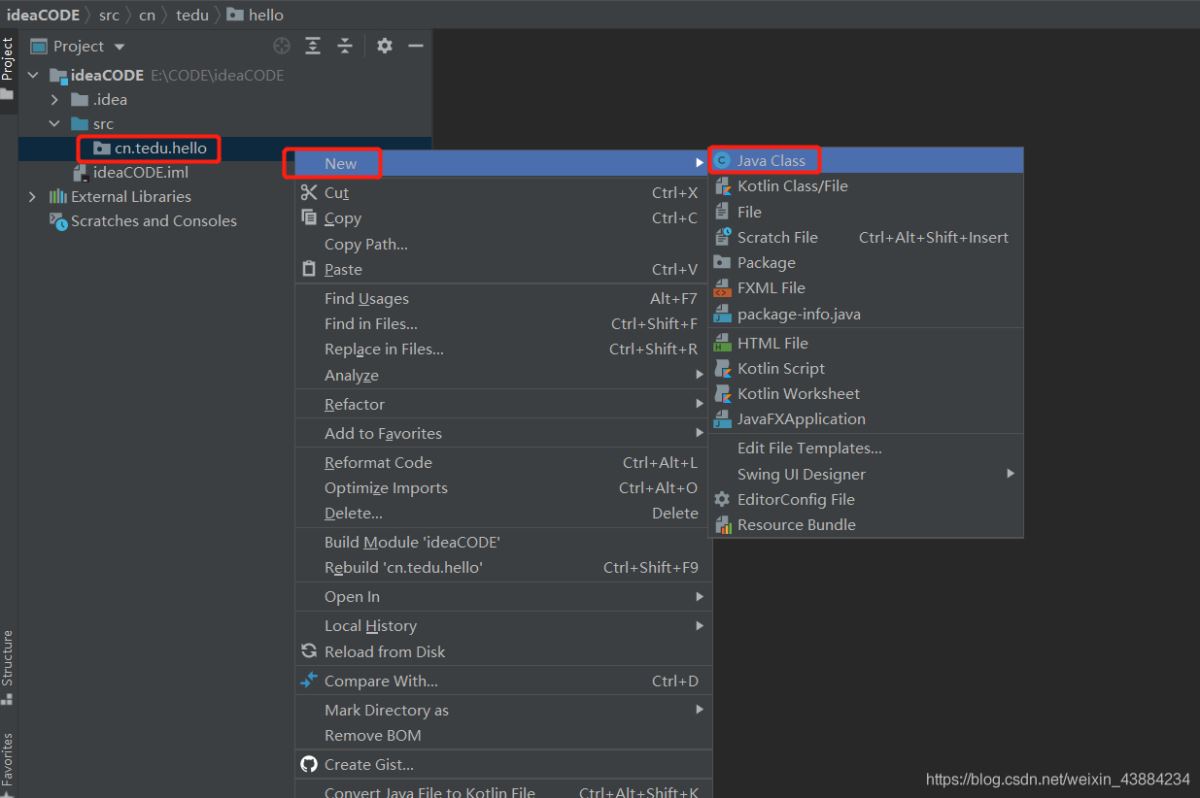Open the Project view dropdown arrow
The image size is (1200, 798).
click(x=120, y=47)
